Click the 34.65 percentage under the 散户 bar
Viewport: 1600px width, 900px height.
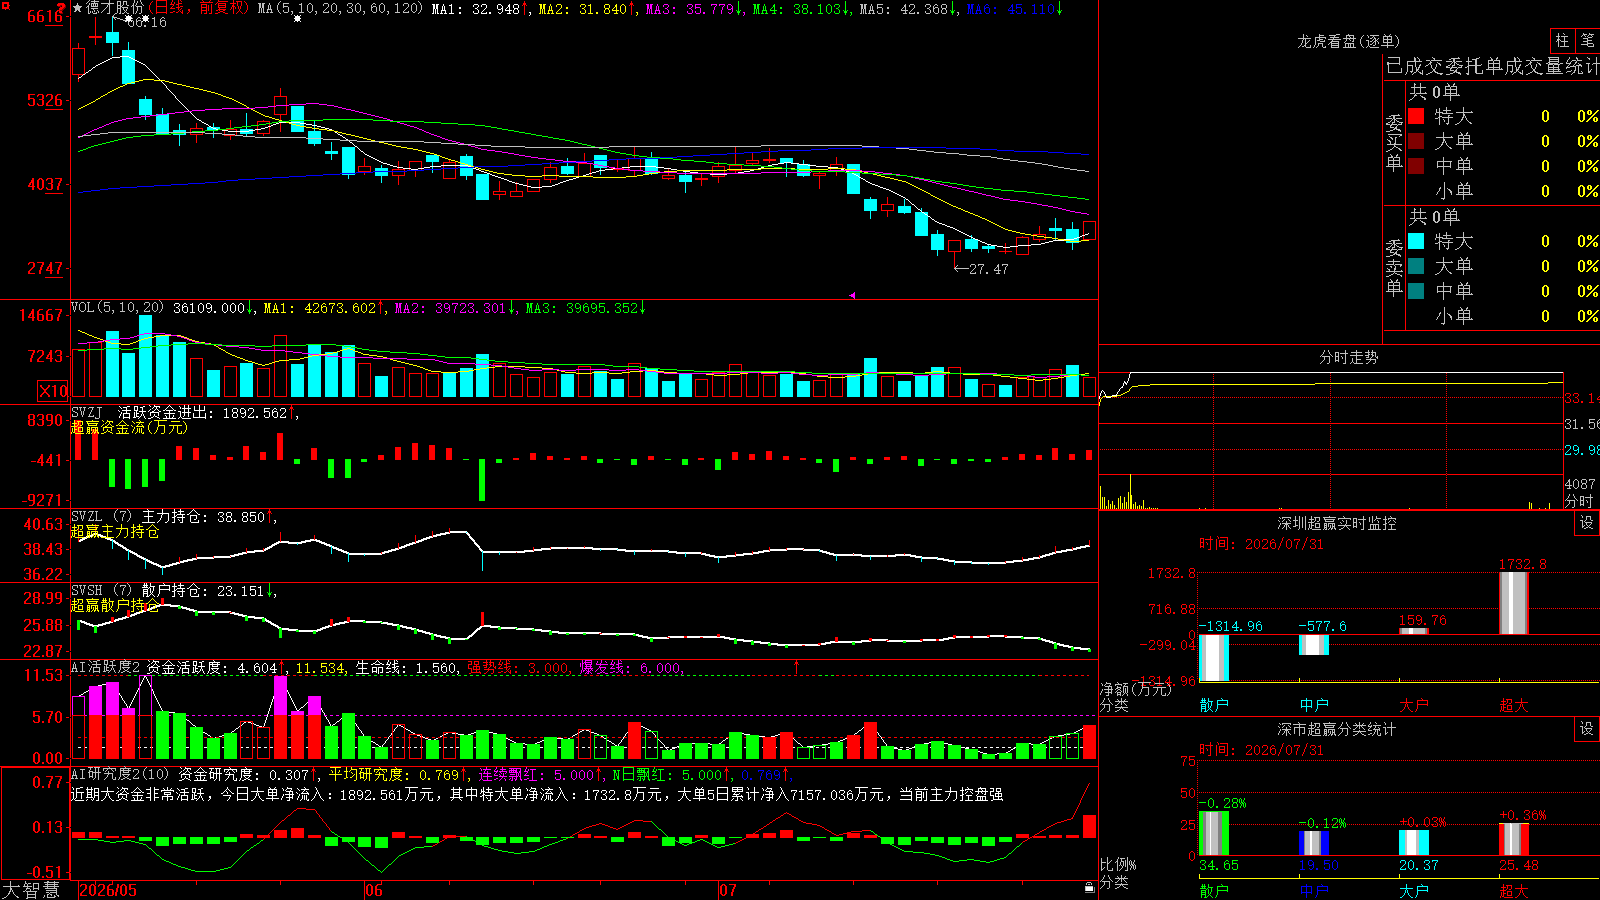pos(1219,865)
